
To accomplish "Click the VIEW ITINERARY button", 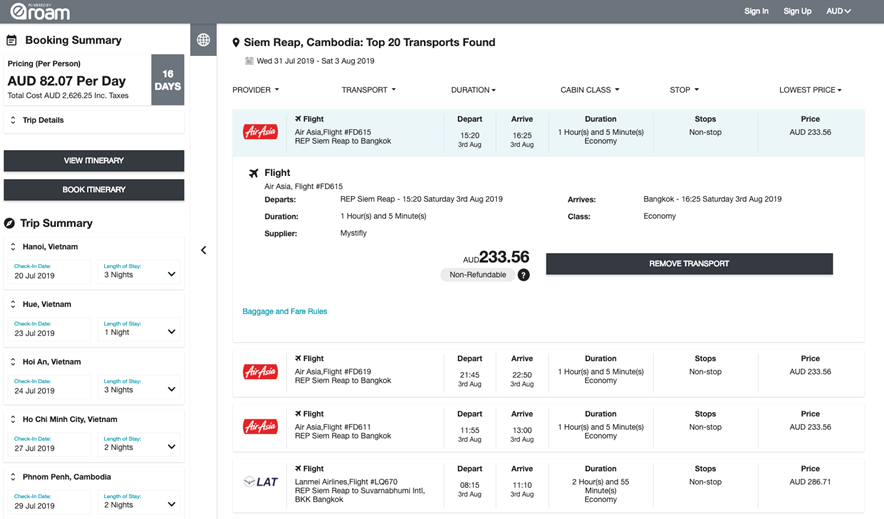I will [x=94, y=161].
